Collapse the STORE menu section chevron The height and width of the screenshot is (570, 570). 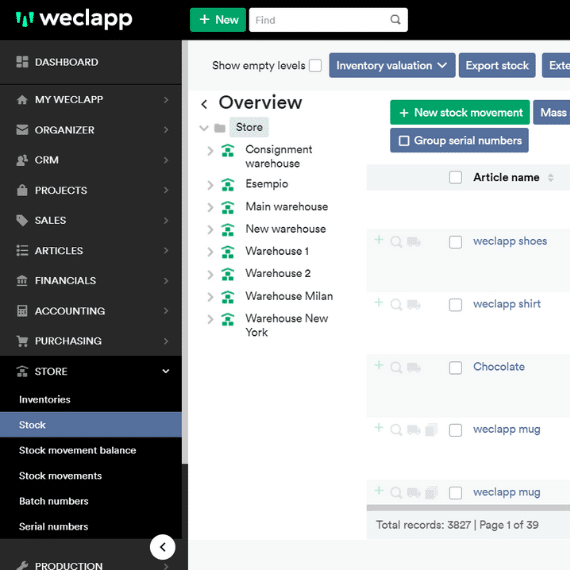tap(166, 371)
